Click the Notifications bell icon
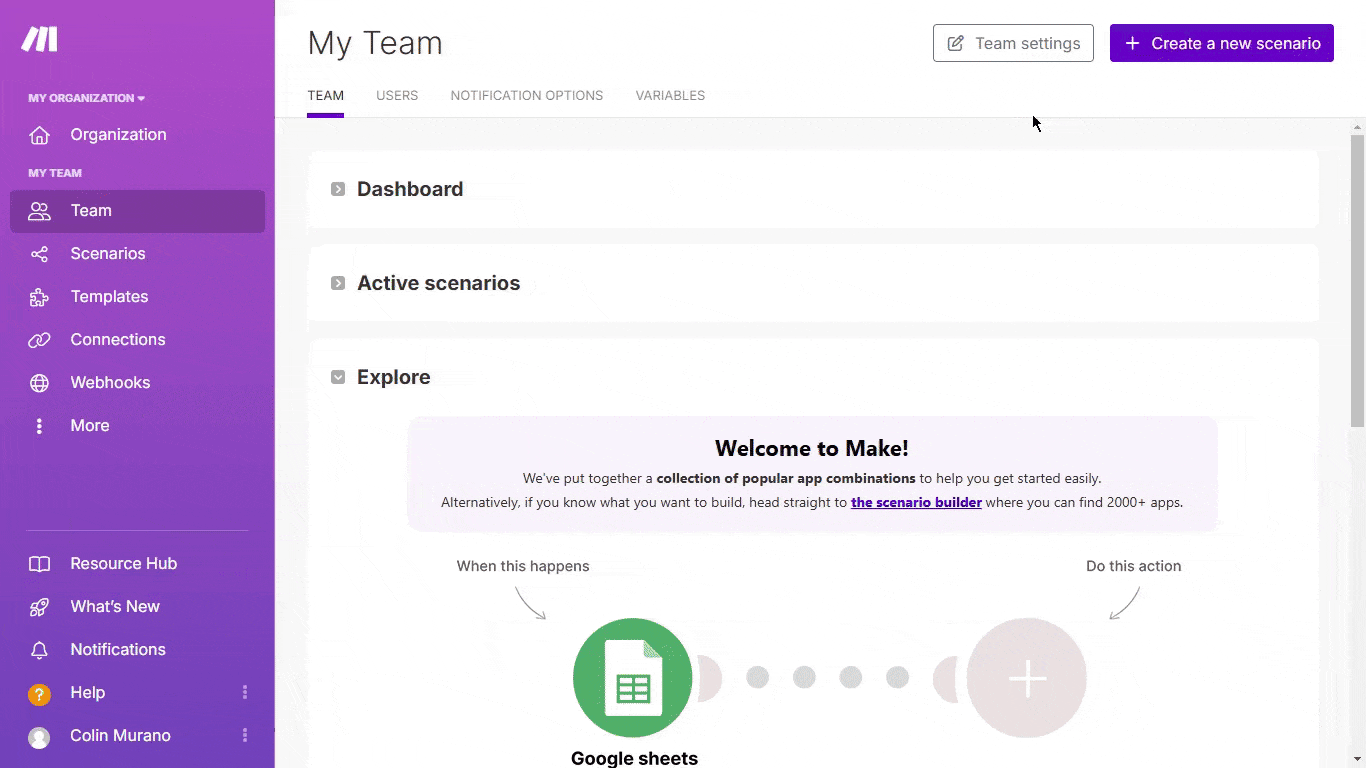Viewport: 1366px width, 768px height. click(x=39, y=650)
